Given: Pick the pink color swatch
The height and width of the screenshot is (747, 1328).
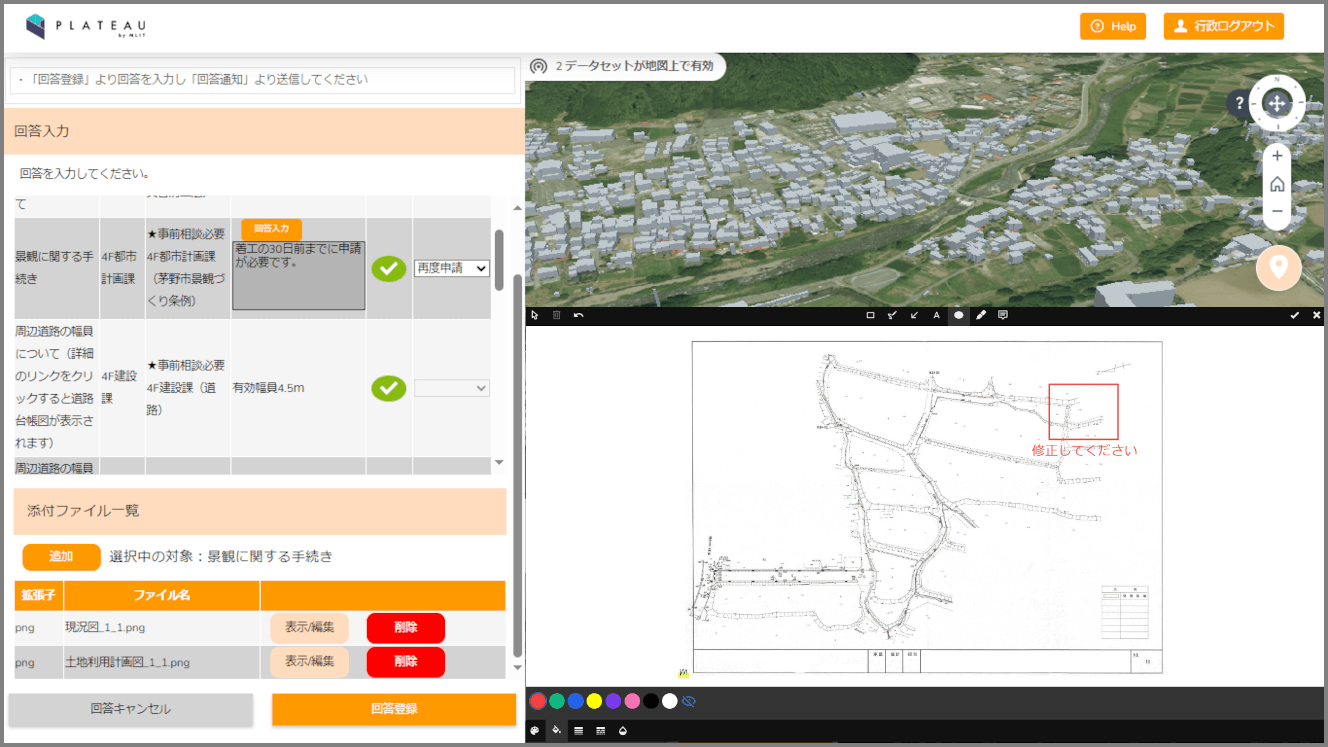Looking at the screenshot, I should point(632,701).
